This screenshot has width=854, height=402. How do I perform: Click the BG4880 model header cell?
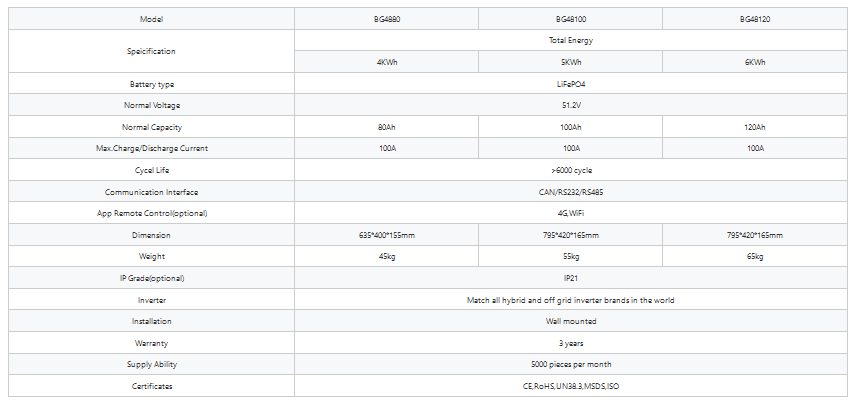coord(386,19)
